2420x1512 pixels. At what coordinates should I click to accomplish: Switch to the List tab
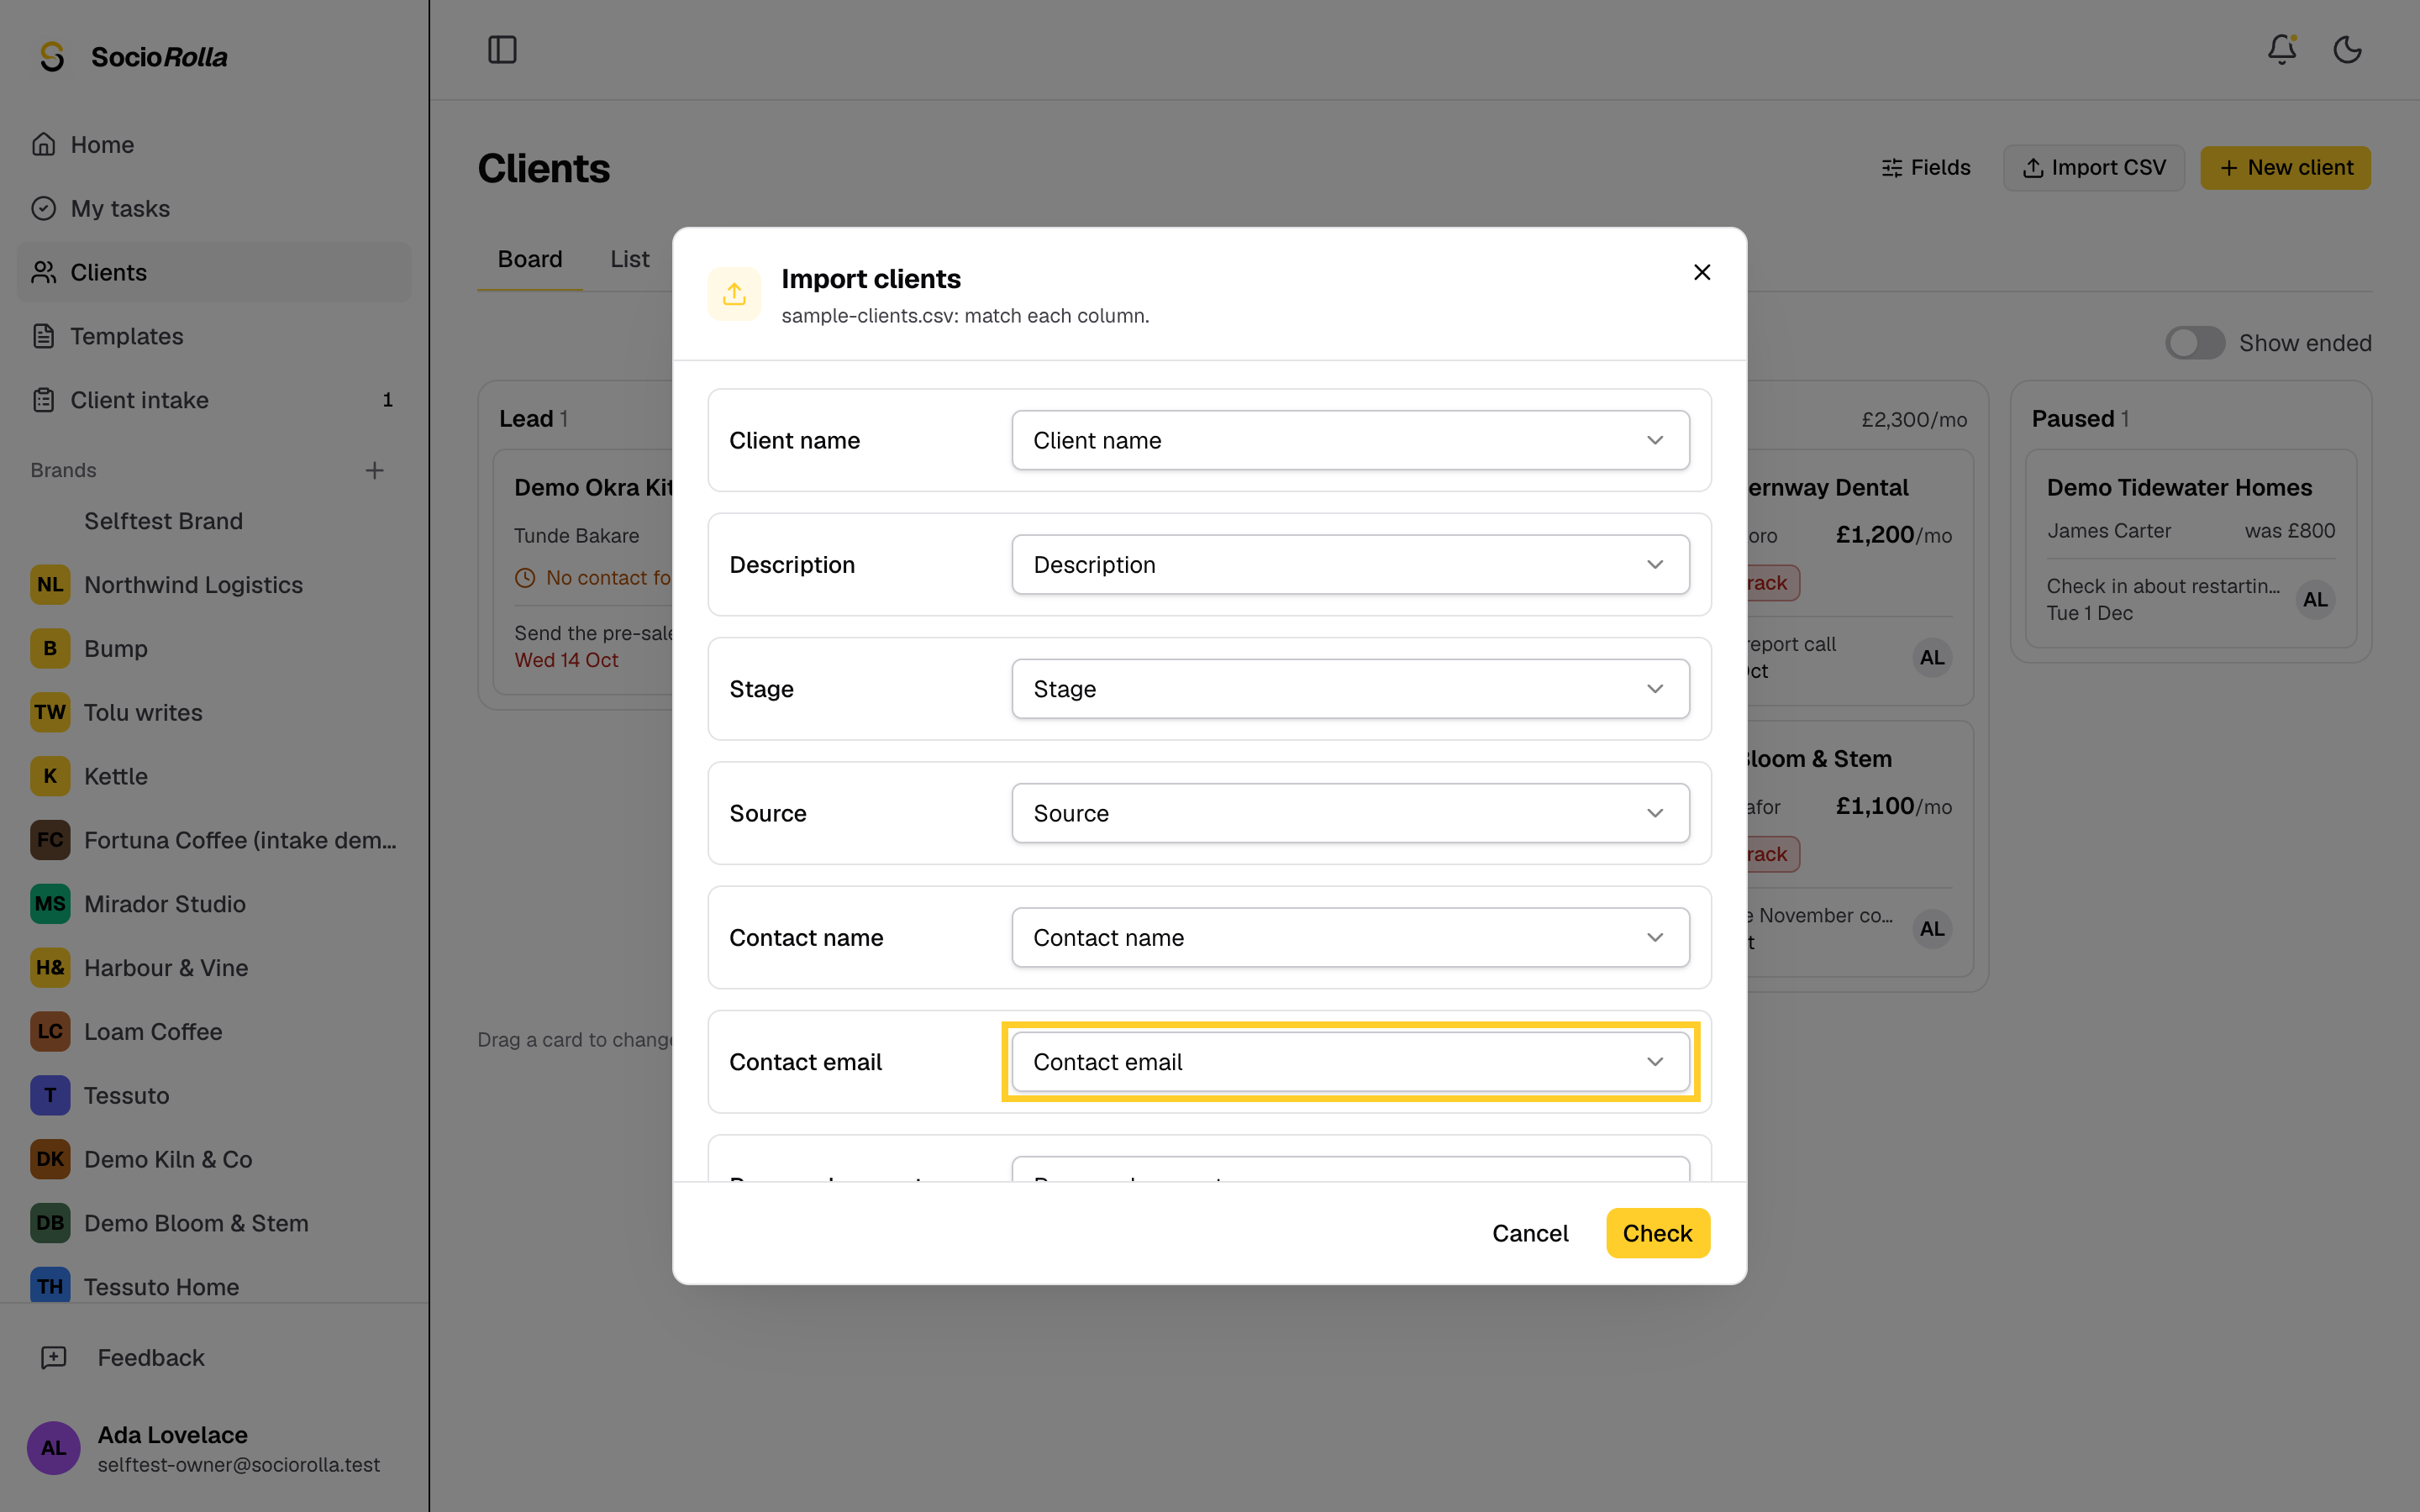630,259
